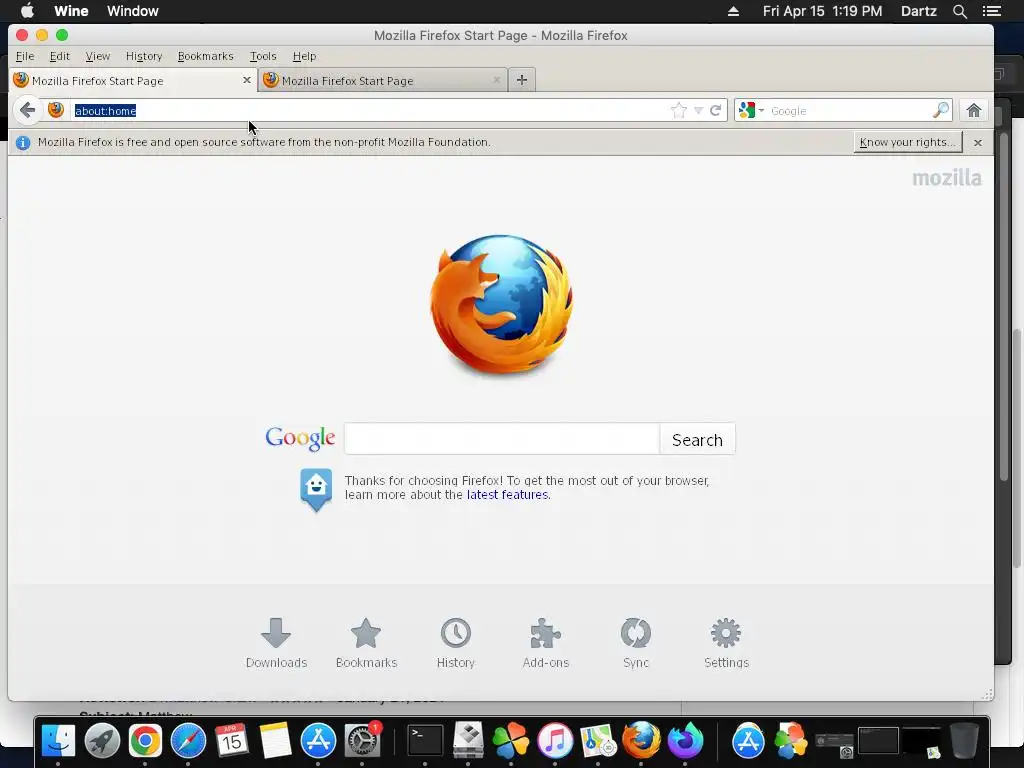Image resolution: width=1024 pixels, height=768 pixels.
Task: Open the search engine selector dropdown
Action: (751, 110)
